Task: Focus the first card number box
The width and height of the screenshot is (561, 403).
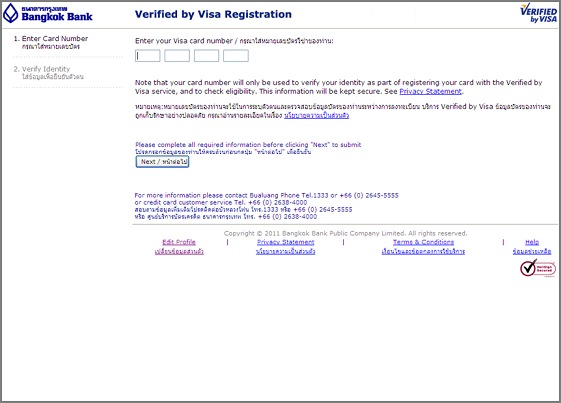Action: [147, 56]
